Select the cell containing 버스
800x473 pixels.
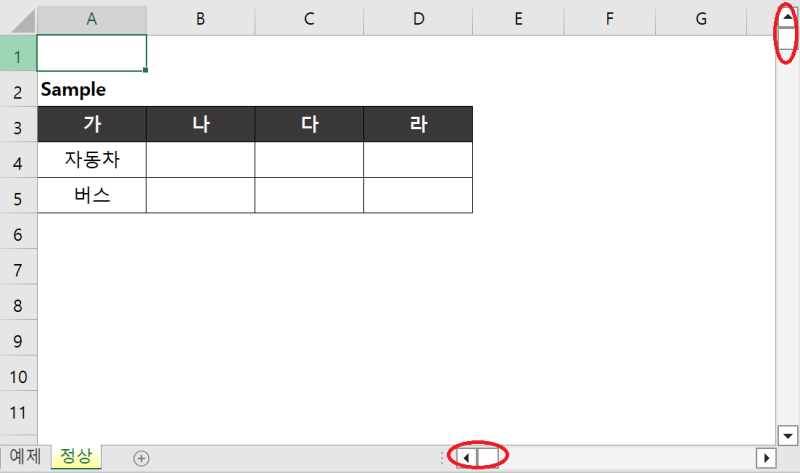[x=92, y=195]
